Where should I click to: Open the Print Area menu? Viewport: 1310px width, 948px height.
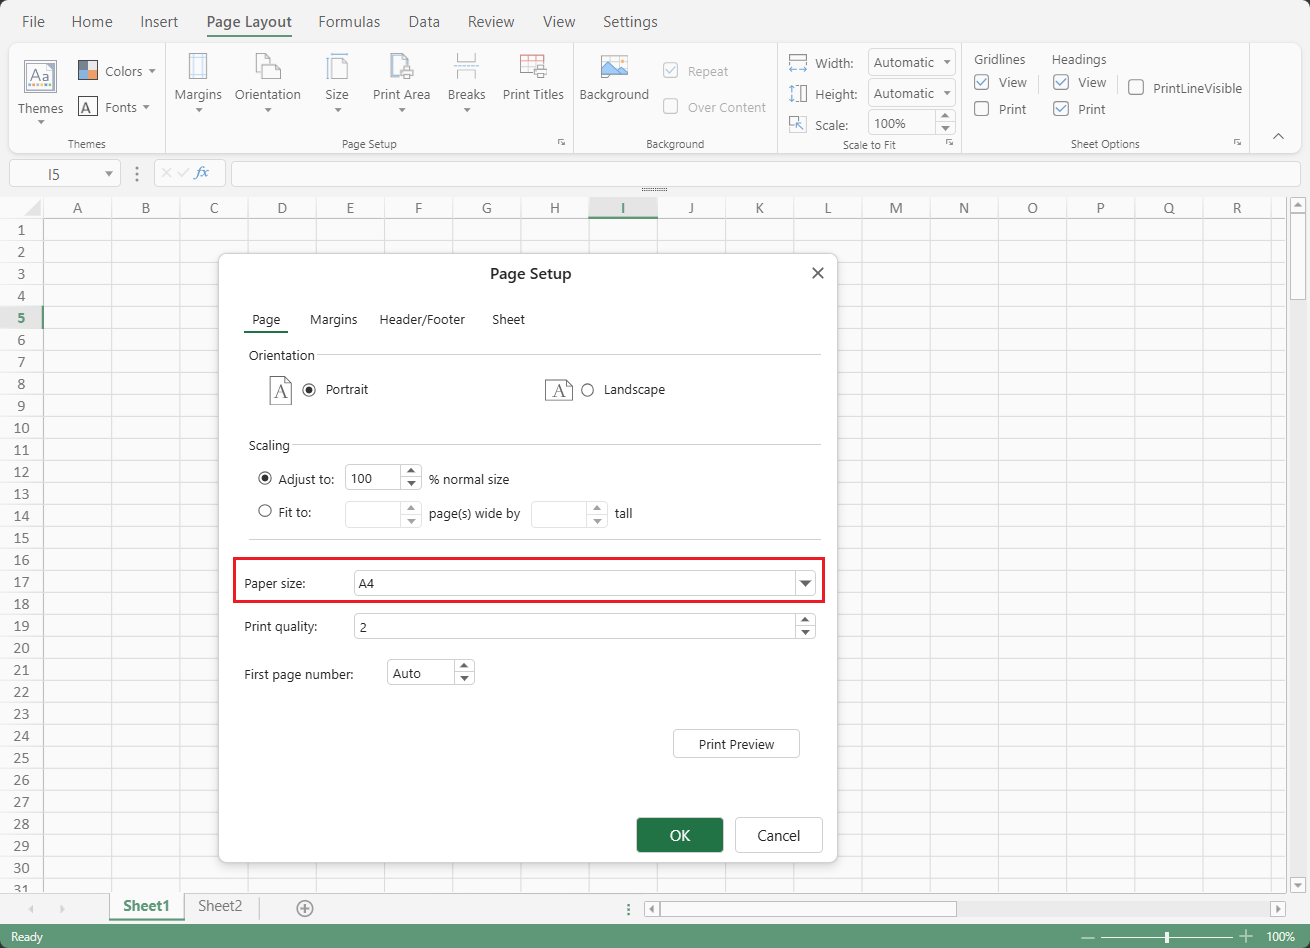[401, 84]
